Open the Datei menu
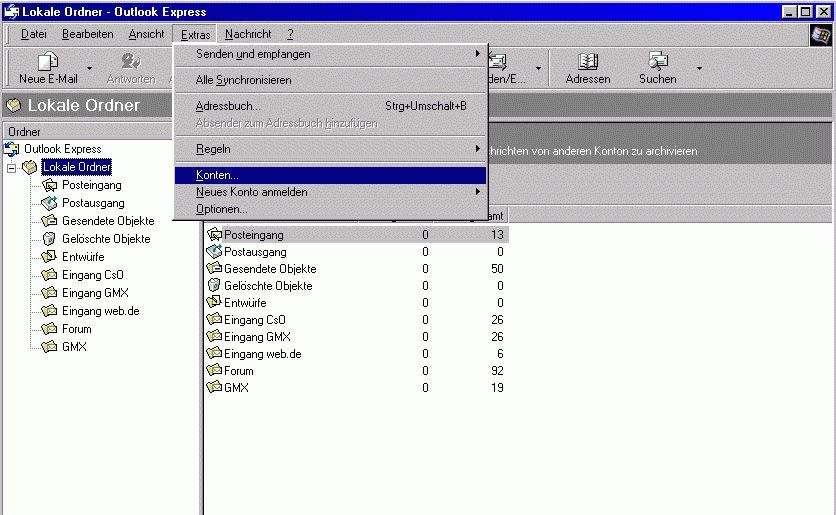This screenshot has width=836, height=515. click(34, 34)
